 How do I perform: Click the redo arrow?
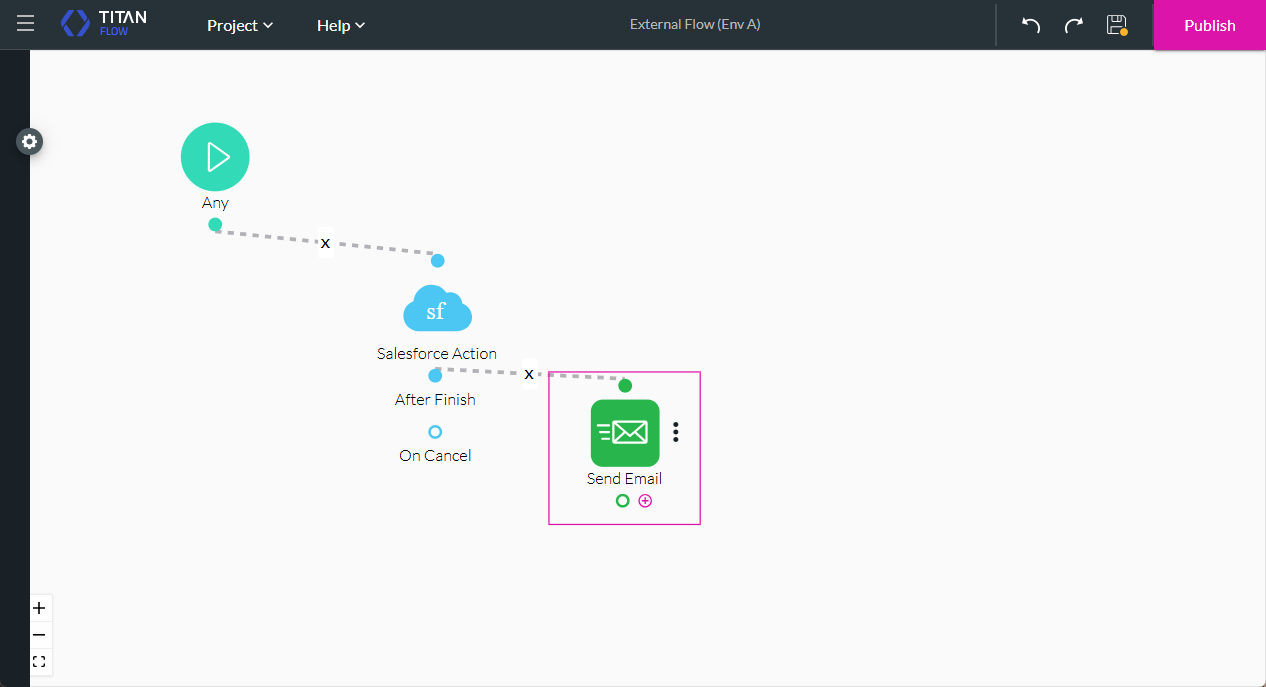1073,25
